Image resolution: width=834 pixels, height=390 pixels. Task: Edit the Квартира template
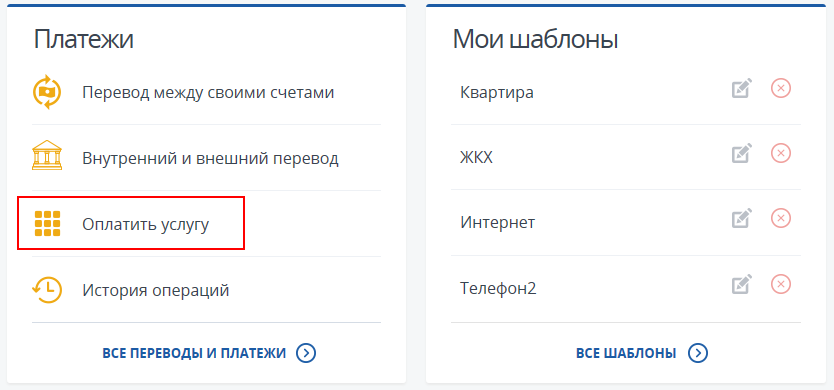click(742, 88)
